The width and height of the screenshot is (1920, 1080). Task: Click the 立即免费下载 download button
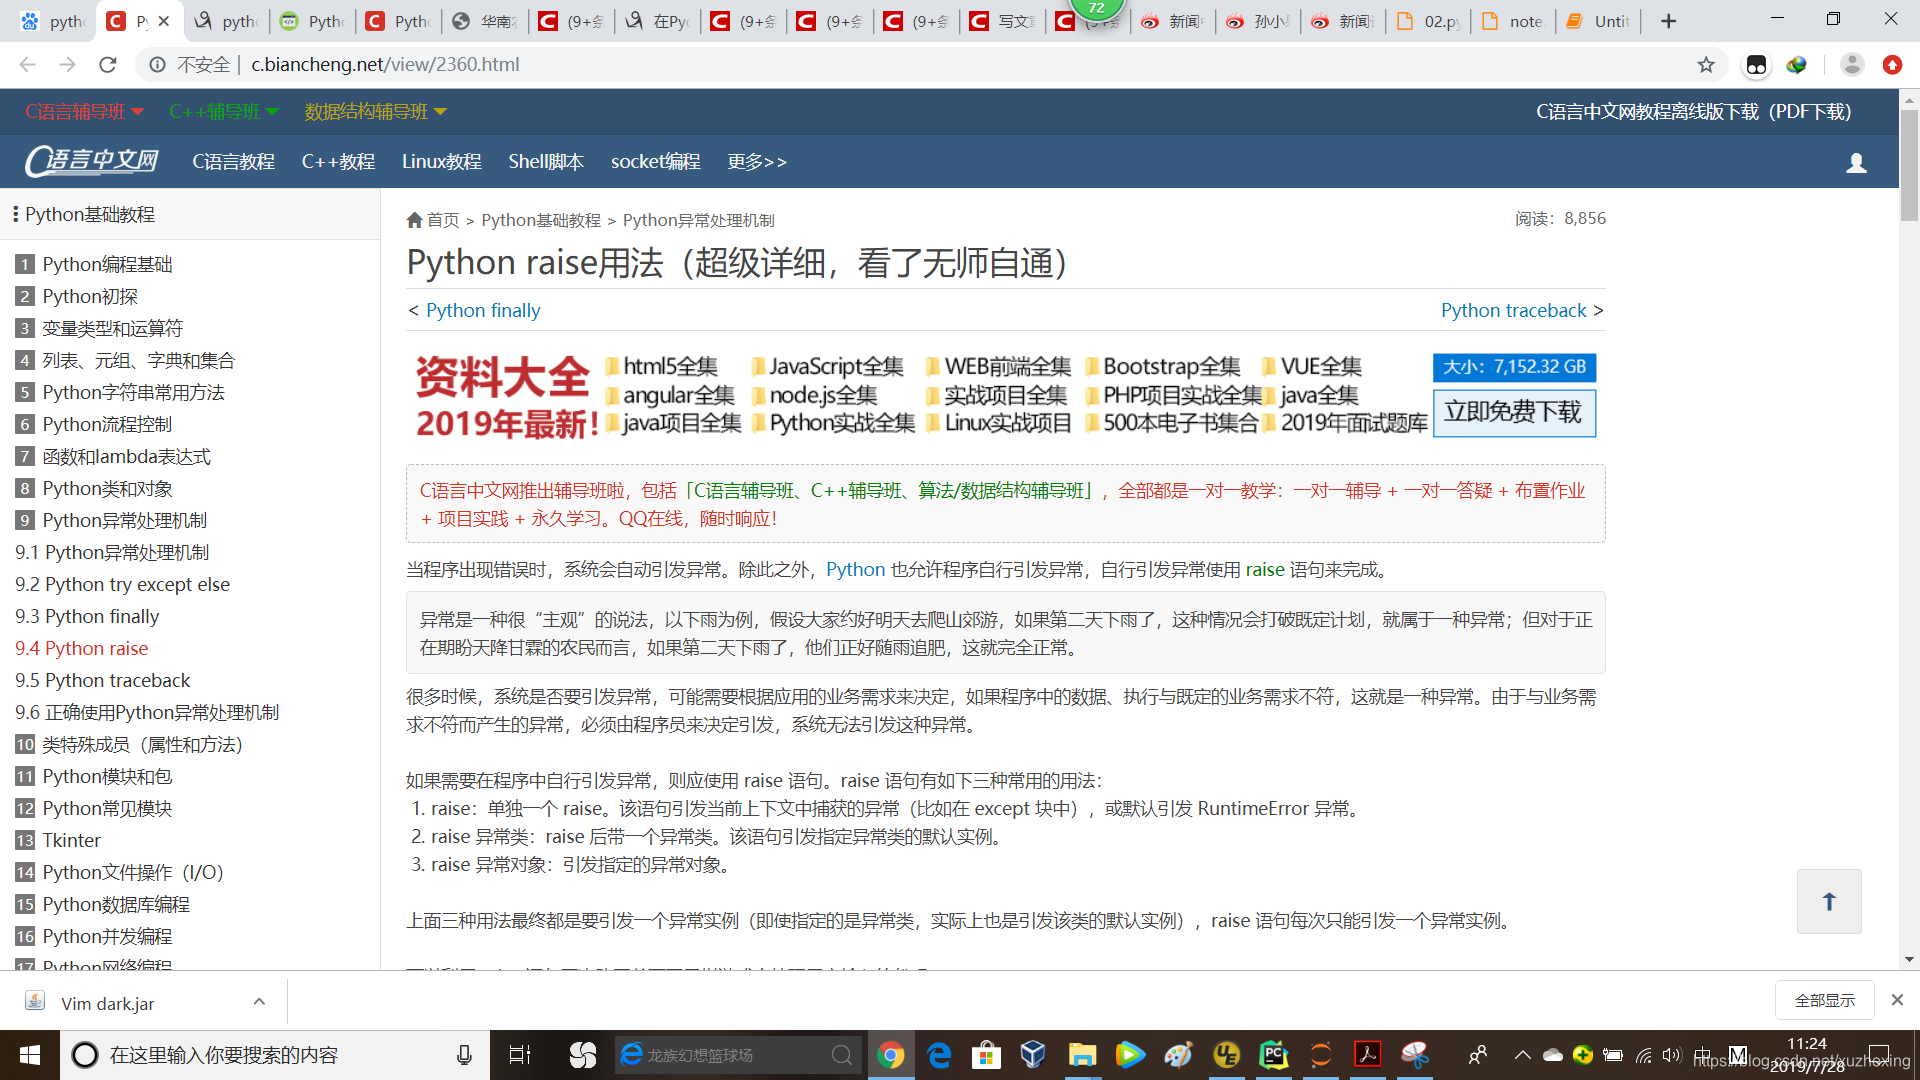click(1514, 412)
